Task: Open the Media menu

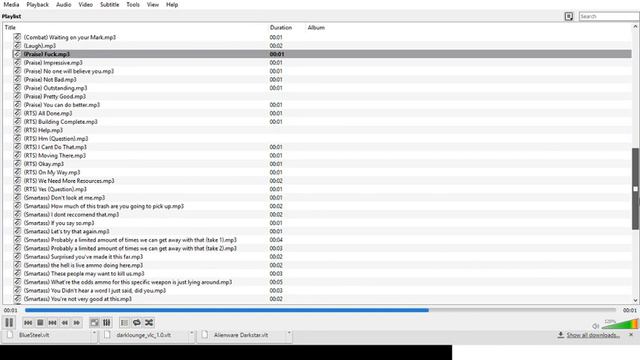Action: tap(11, 4)
